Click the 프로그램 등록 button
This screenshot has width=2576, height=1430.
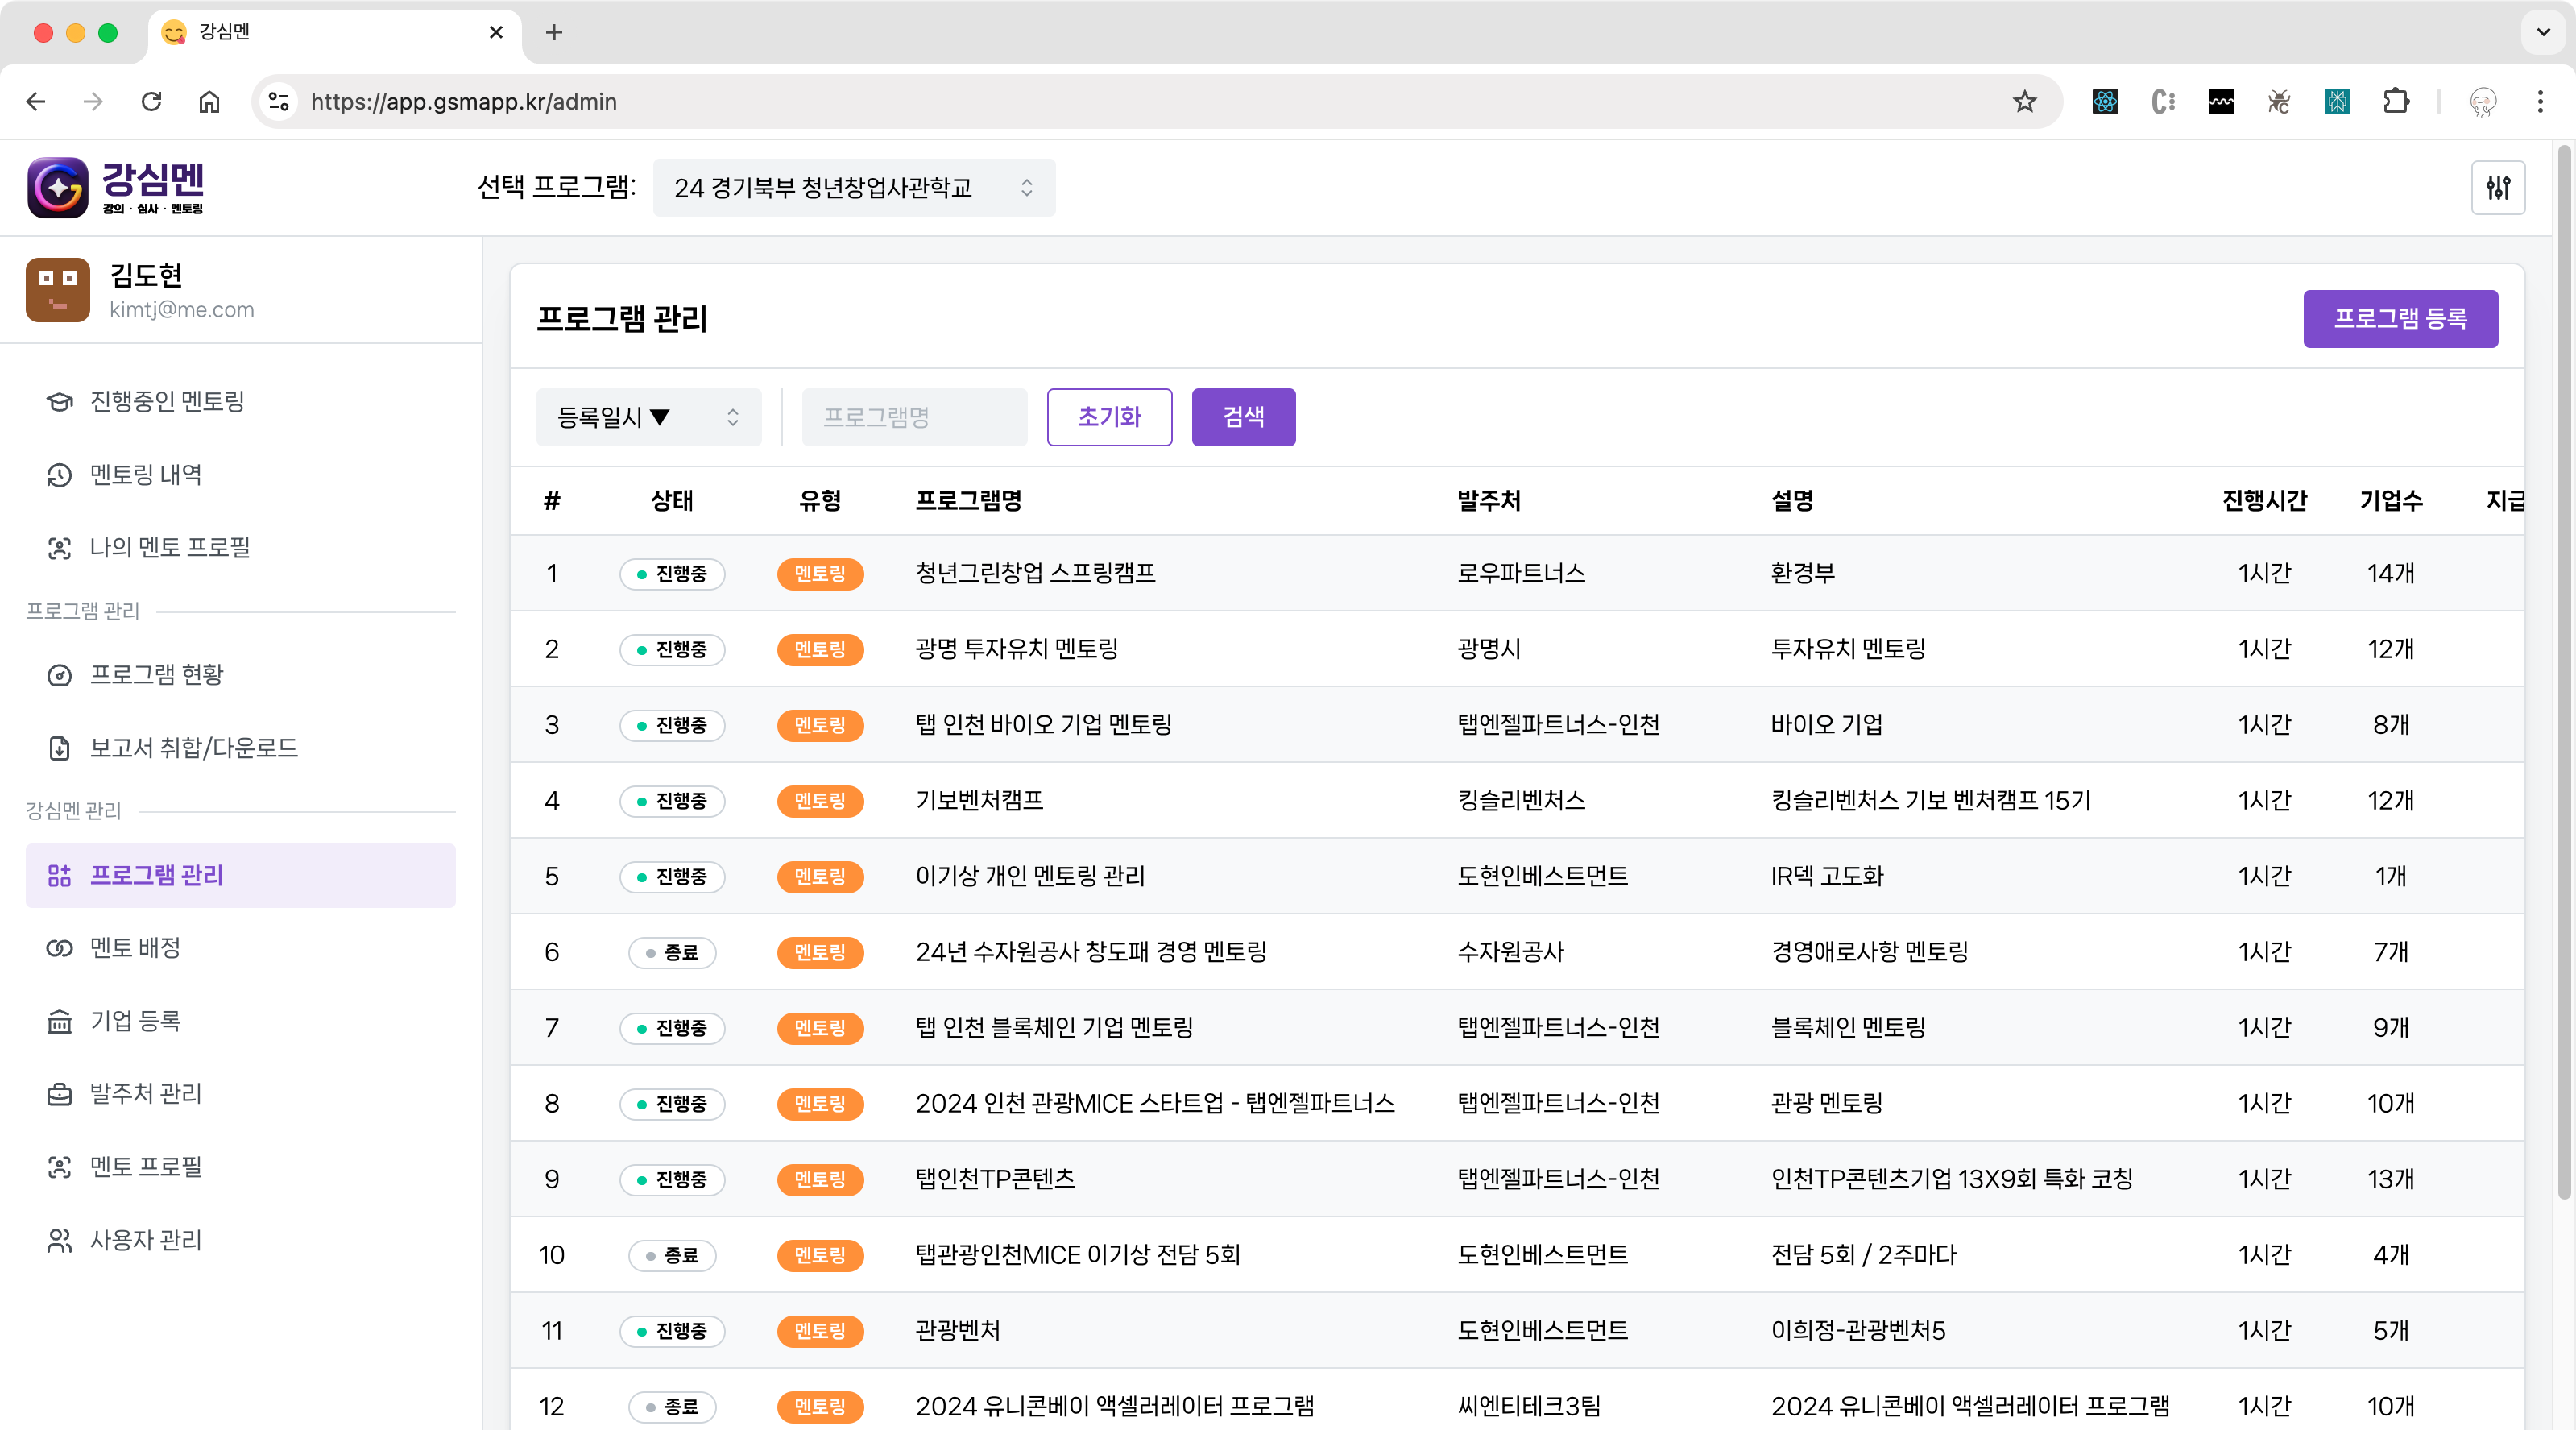[2400, 319]
